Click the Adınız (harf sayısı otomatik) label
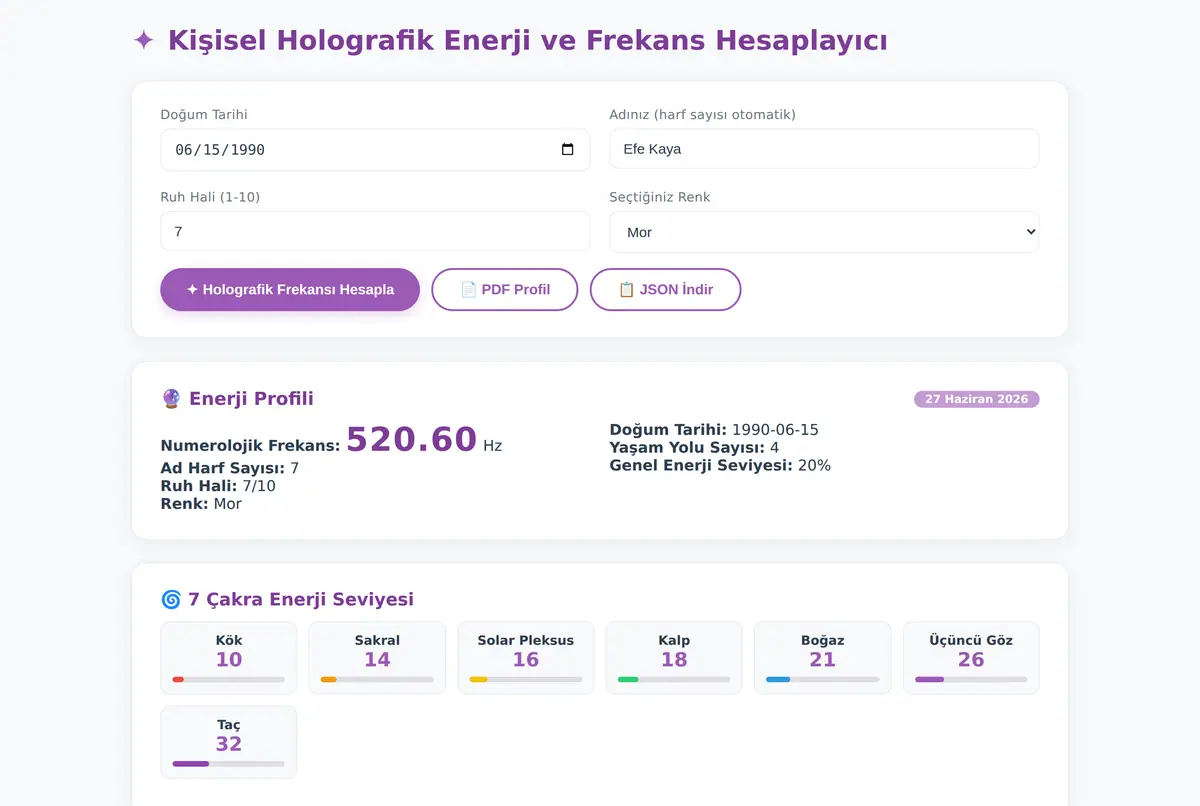 point(703,115)
